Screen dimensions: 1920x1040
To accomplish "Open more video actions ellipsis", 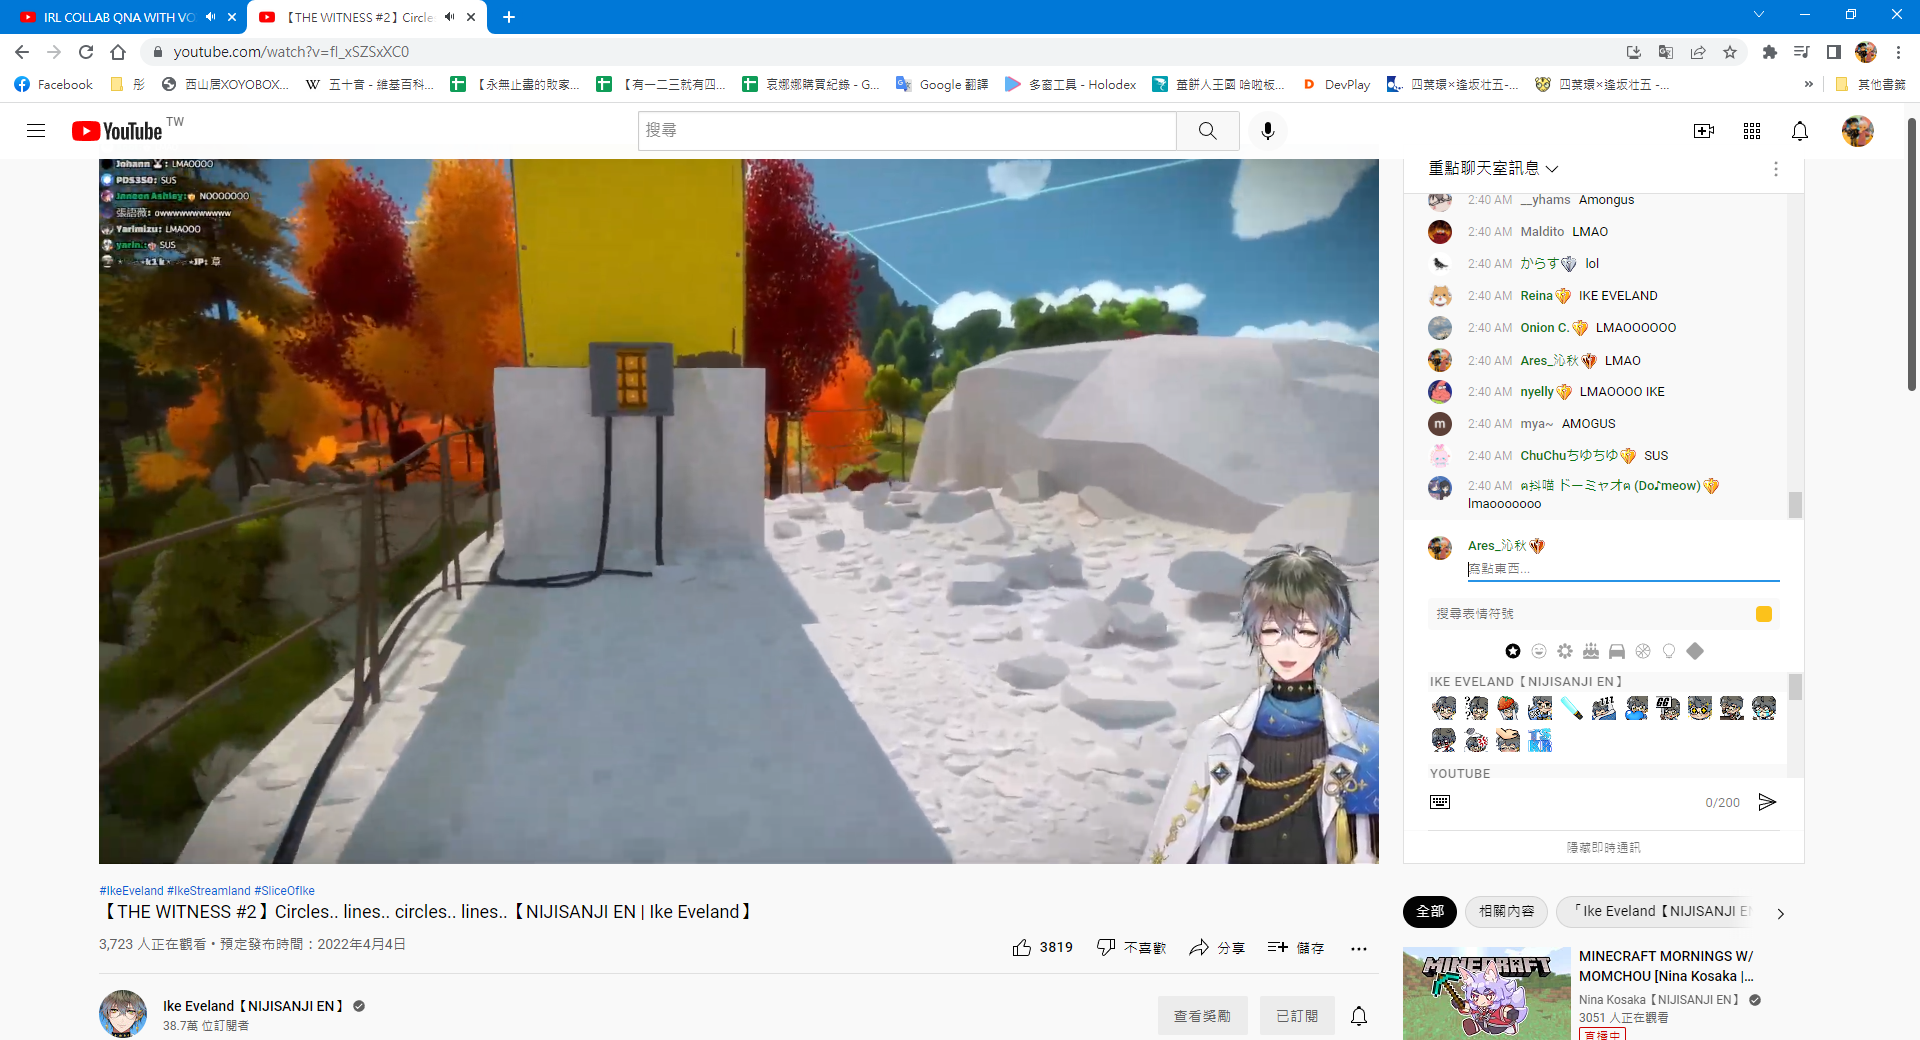I will (1358, 948).
